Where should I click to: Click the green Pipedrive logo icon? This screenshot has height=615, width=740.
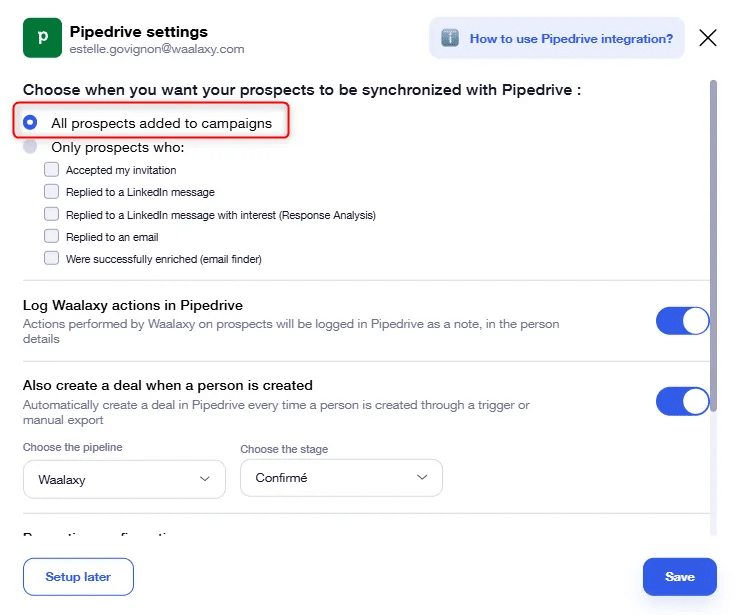(42, 38)
